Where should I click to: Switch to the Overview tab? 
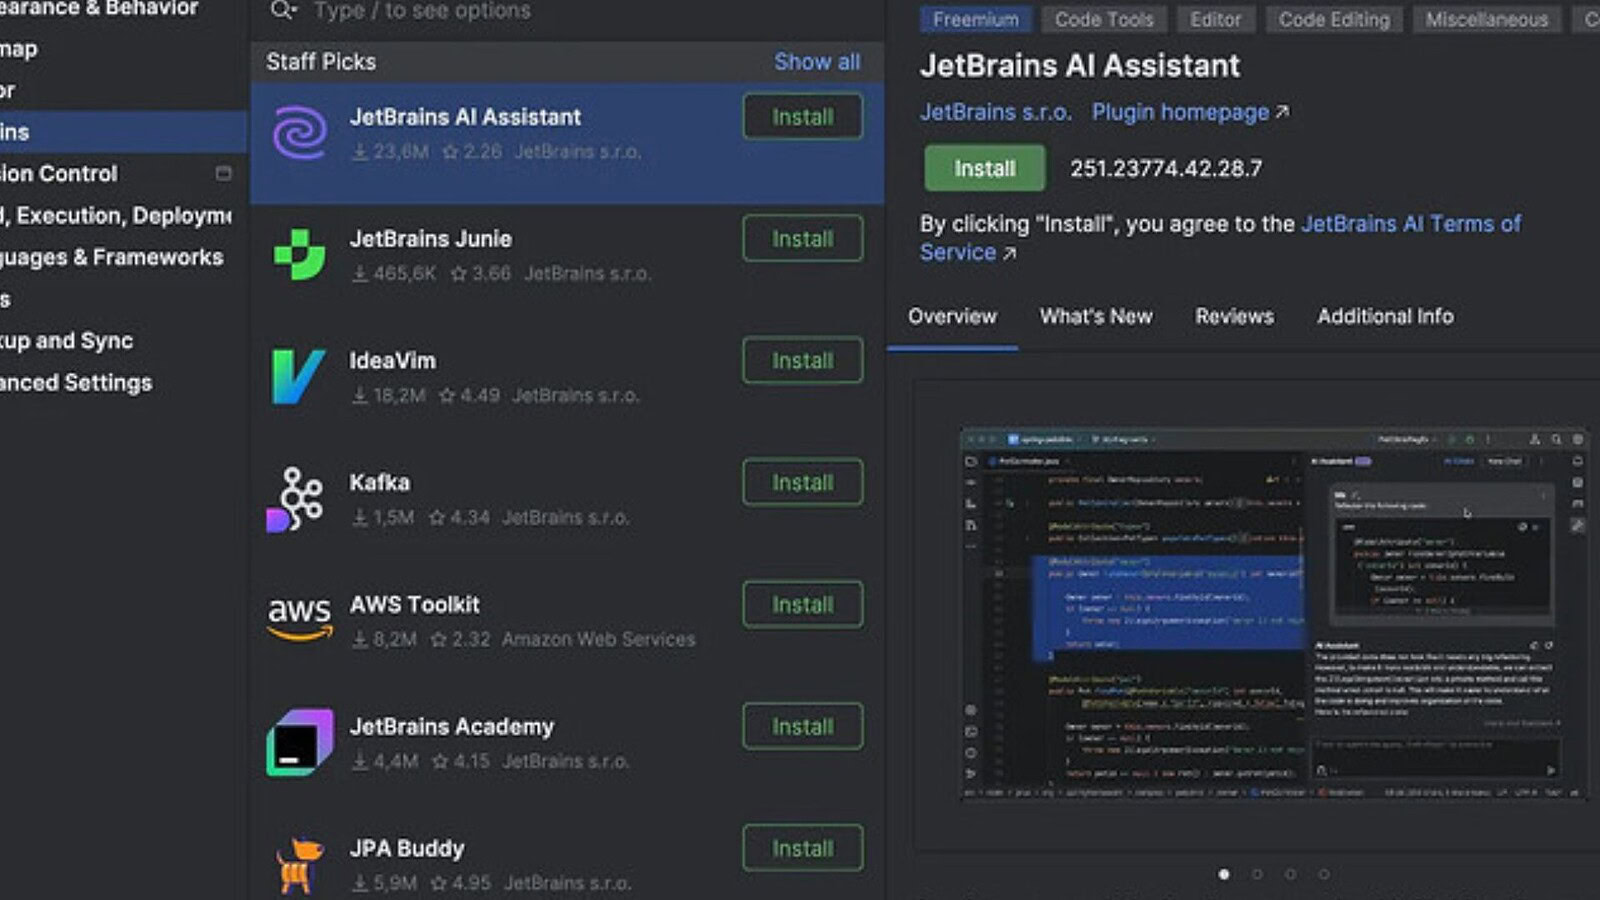click(x=952, y=316)
